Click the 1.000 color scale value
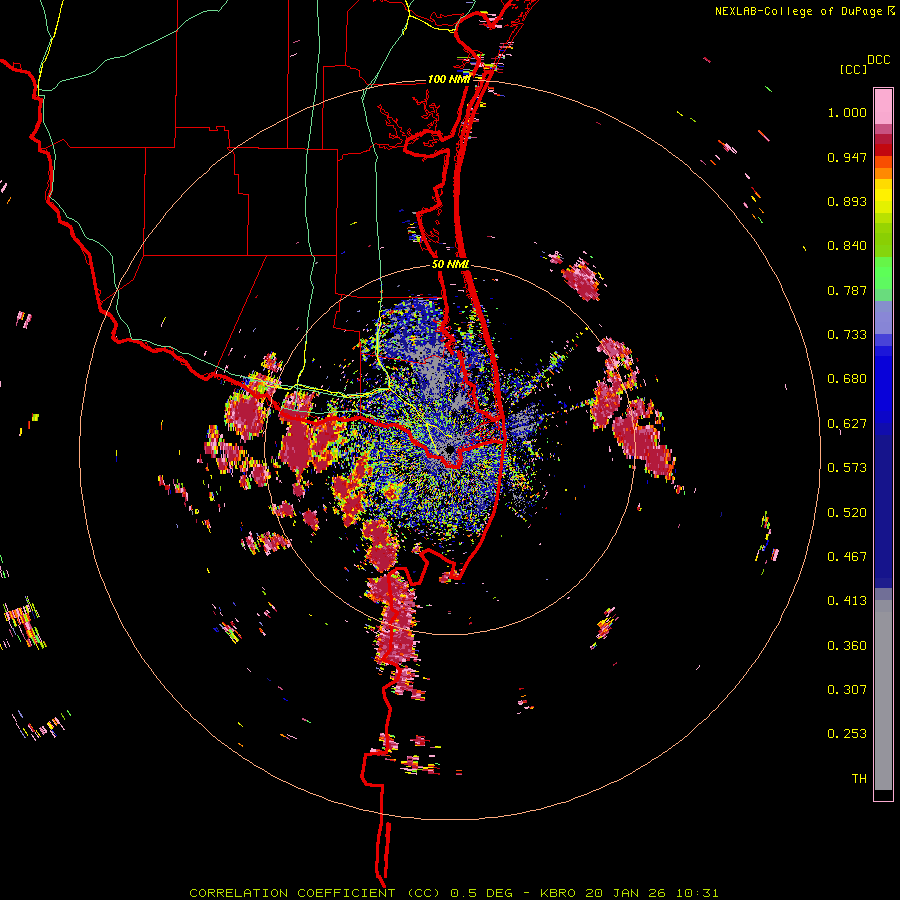Image resolution: width=900 pixels, height=900 pixels. [x=847, y=112]
